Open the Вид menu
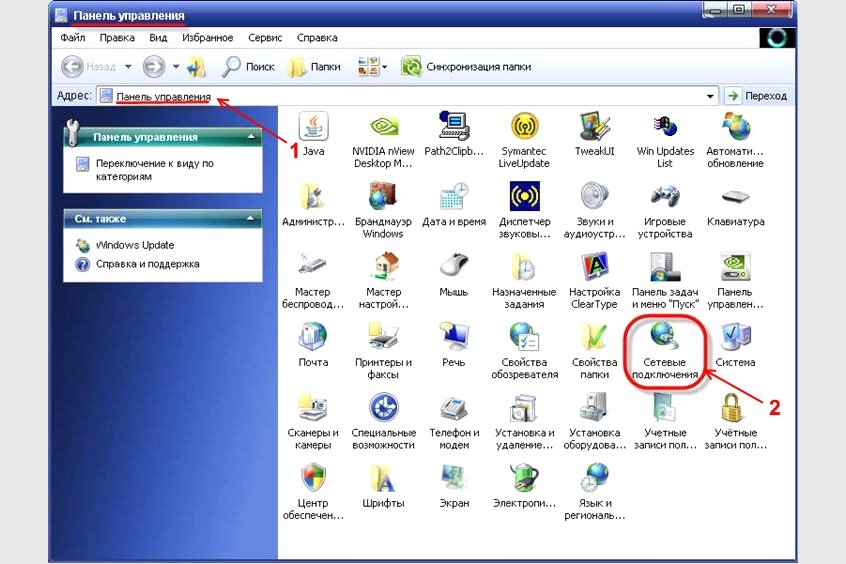The height and width of the screenshot is (564, 846). pos(158,38)
